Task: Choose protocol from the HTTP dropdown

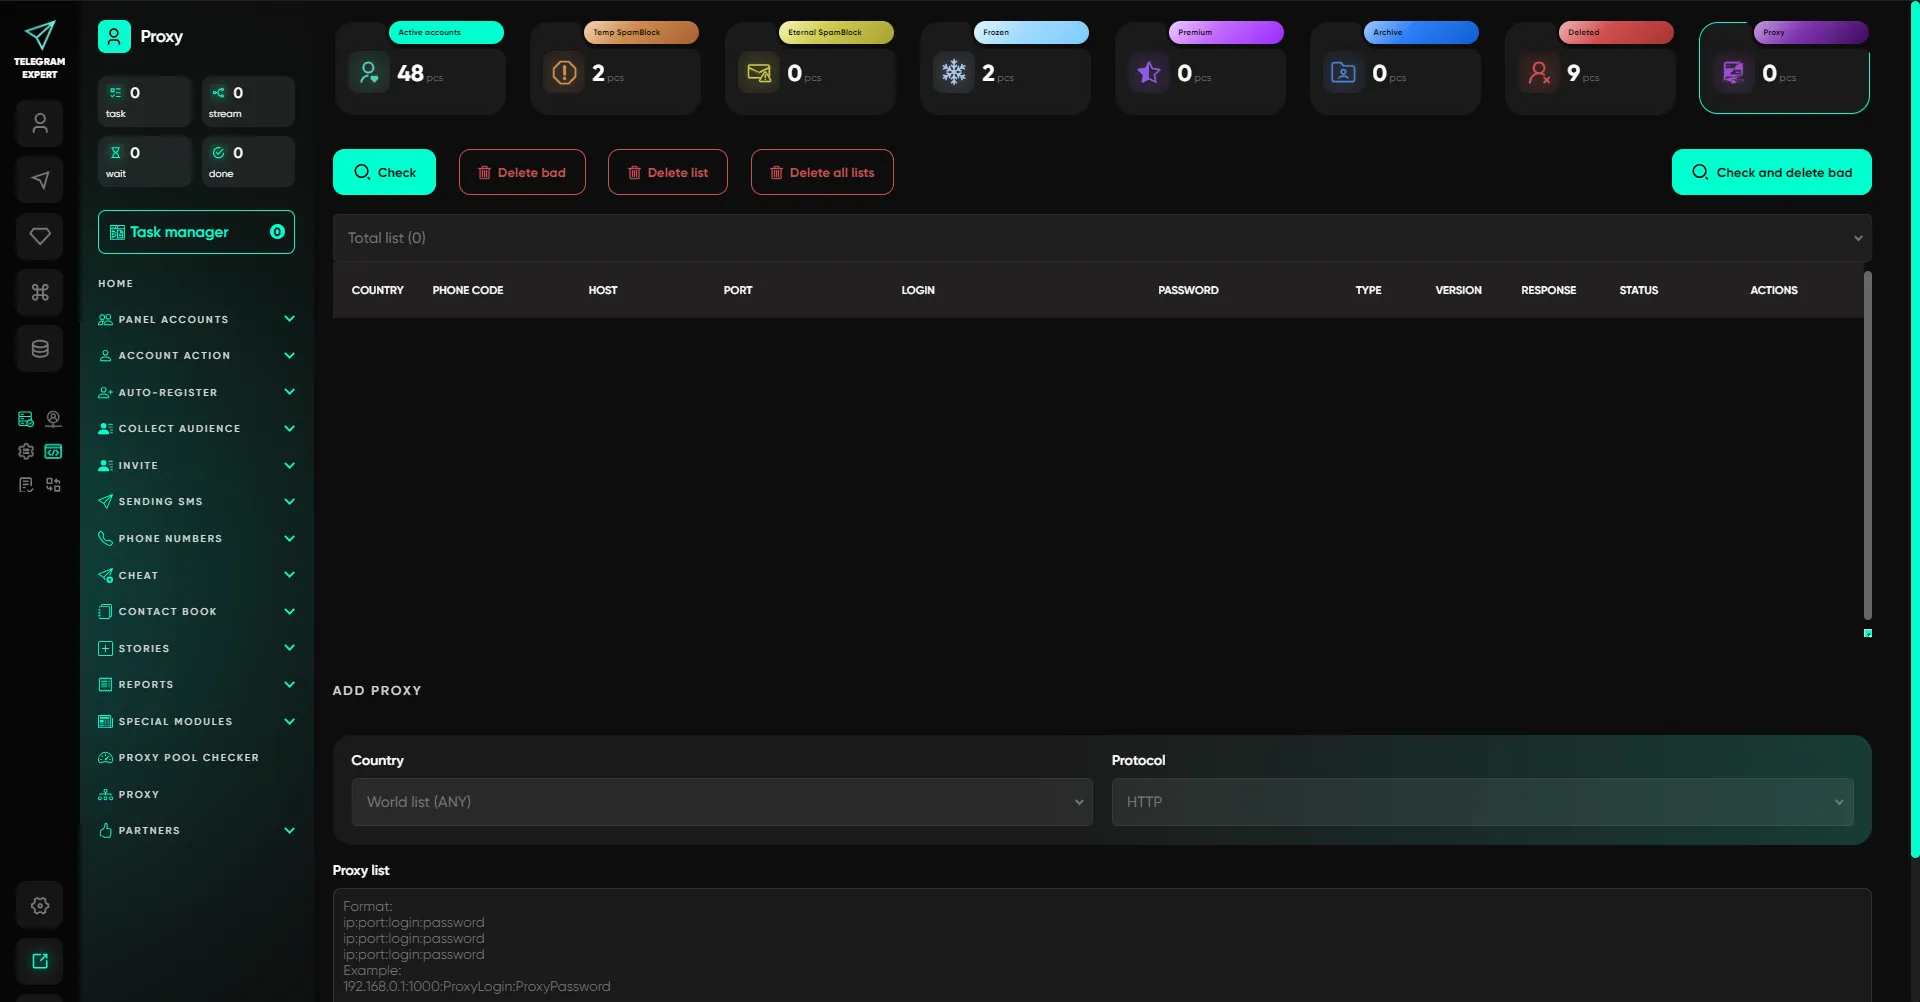Action: [1481, 802]
